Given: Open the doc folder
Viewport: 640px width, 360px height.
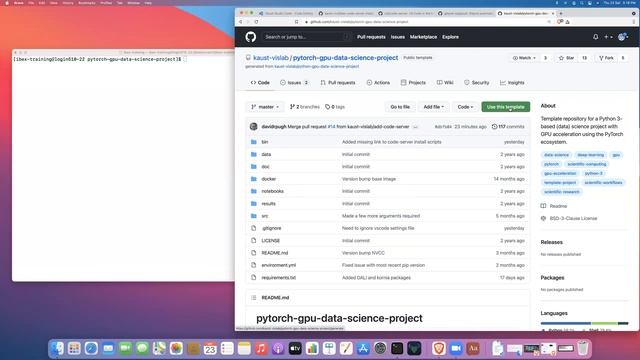Looking at the screenshot, I should click(265, 167).
